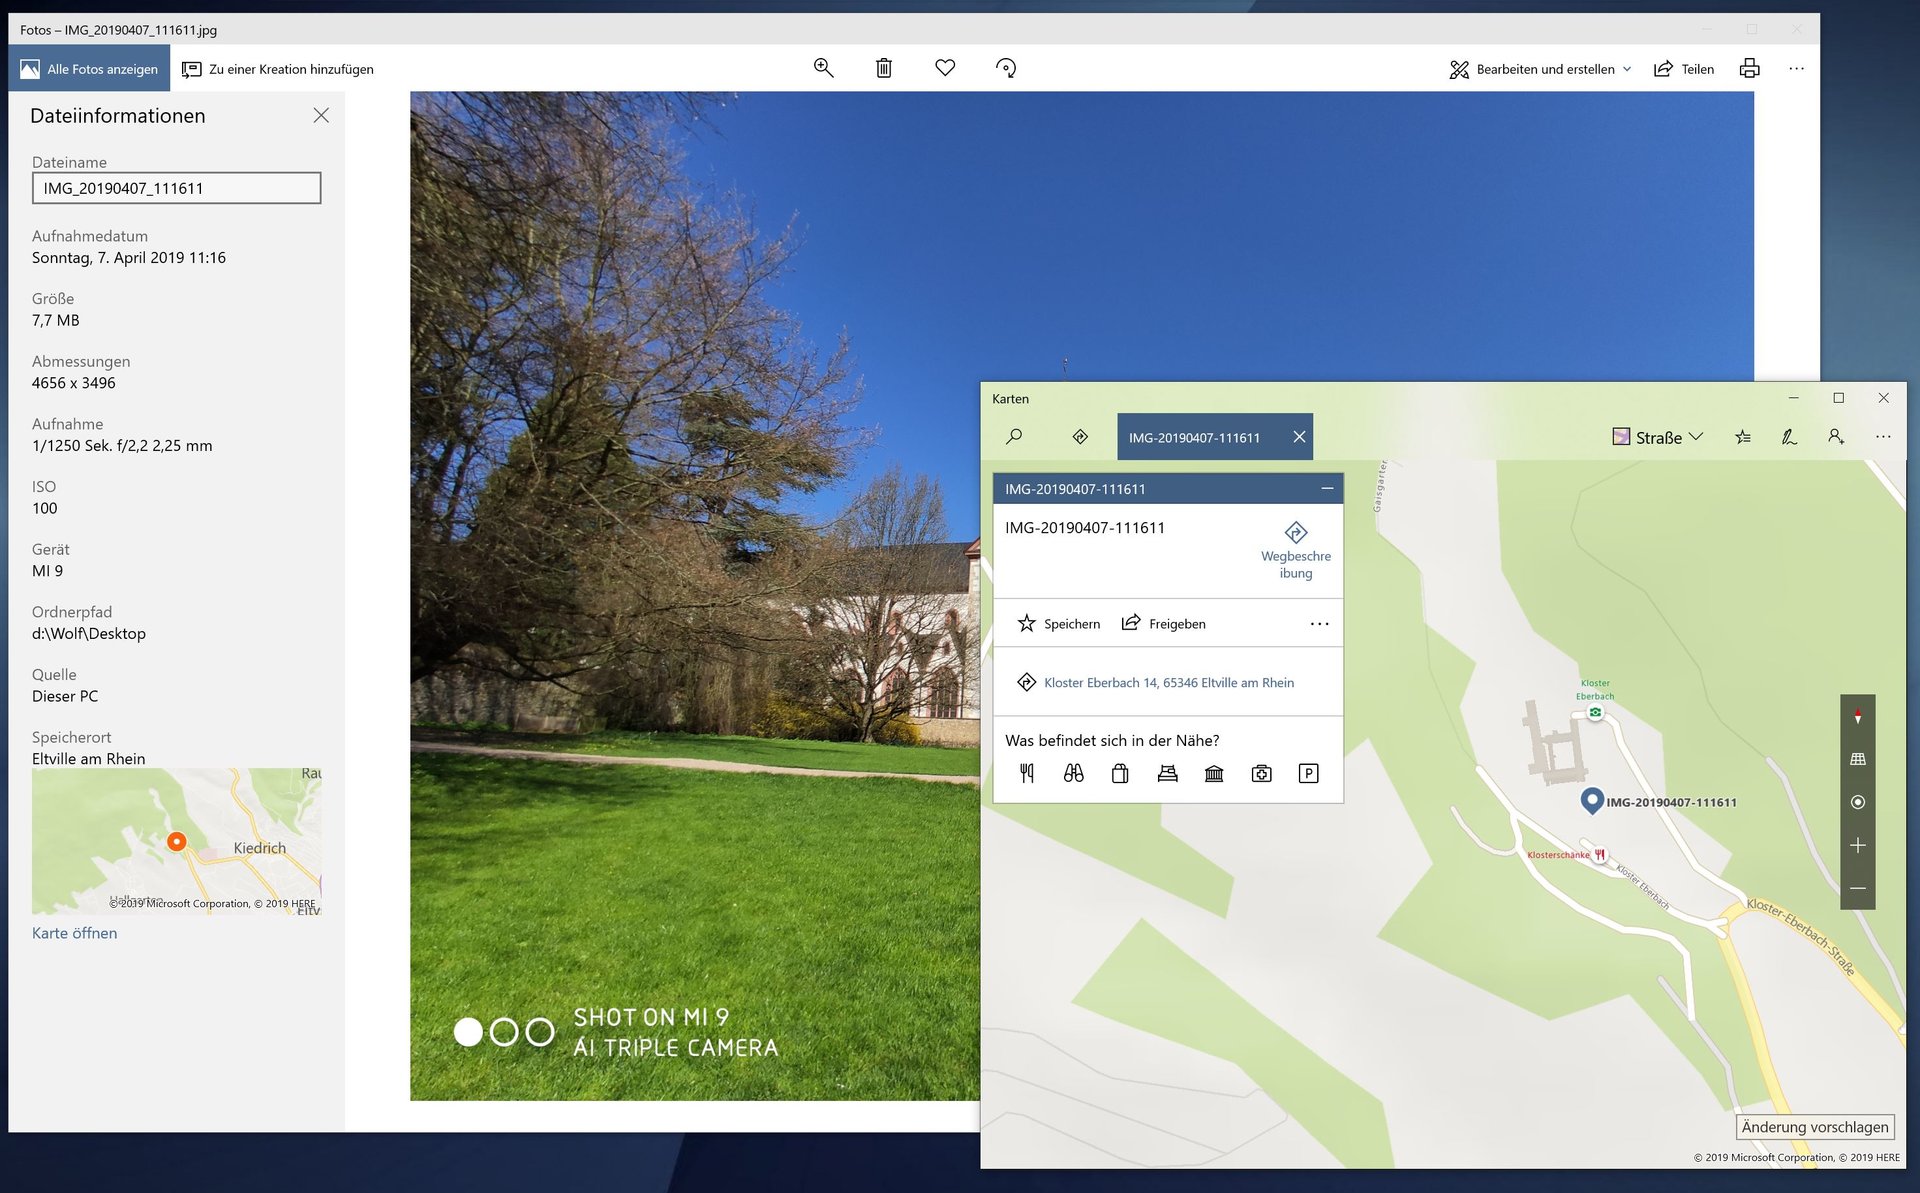The image size is (1920, 1193).
Task: Rotate the photo using the rotate icon
Action: pos(1006,68)
